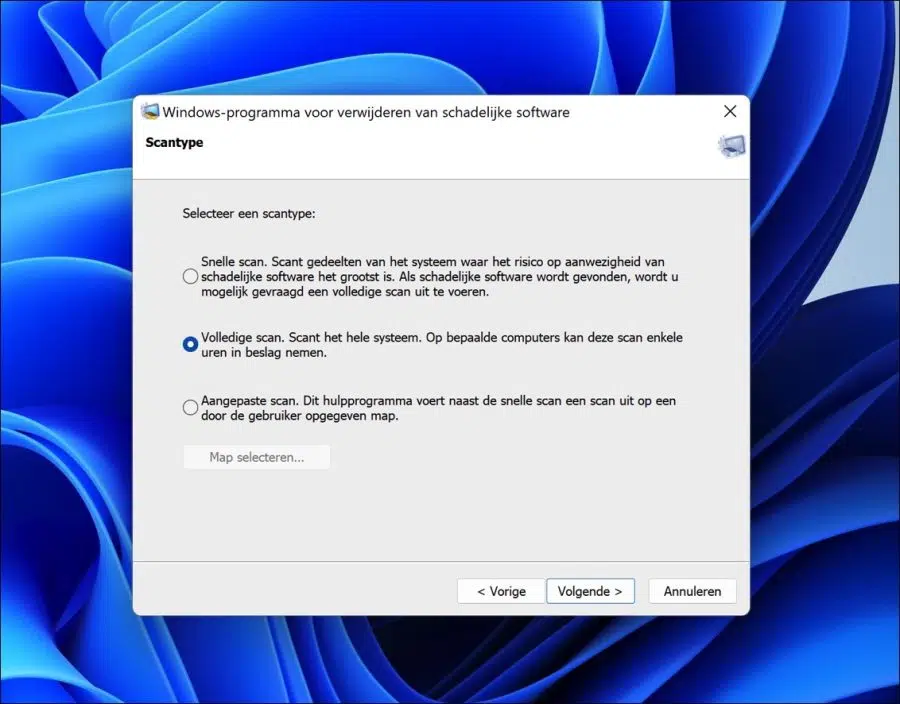Screen dimensions: 900x704
Task: Click the Volledige scan description text
Action: point(442,345)
